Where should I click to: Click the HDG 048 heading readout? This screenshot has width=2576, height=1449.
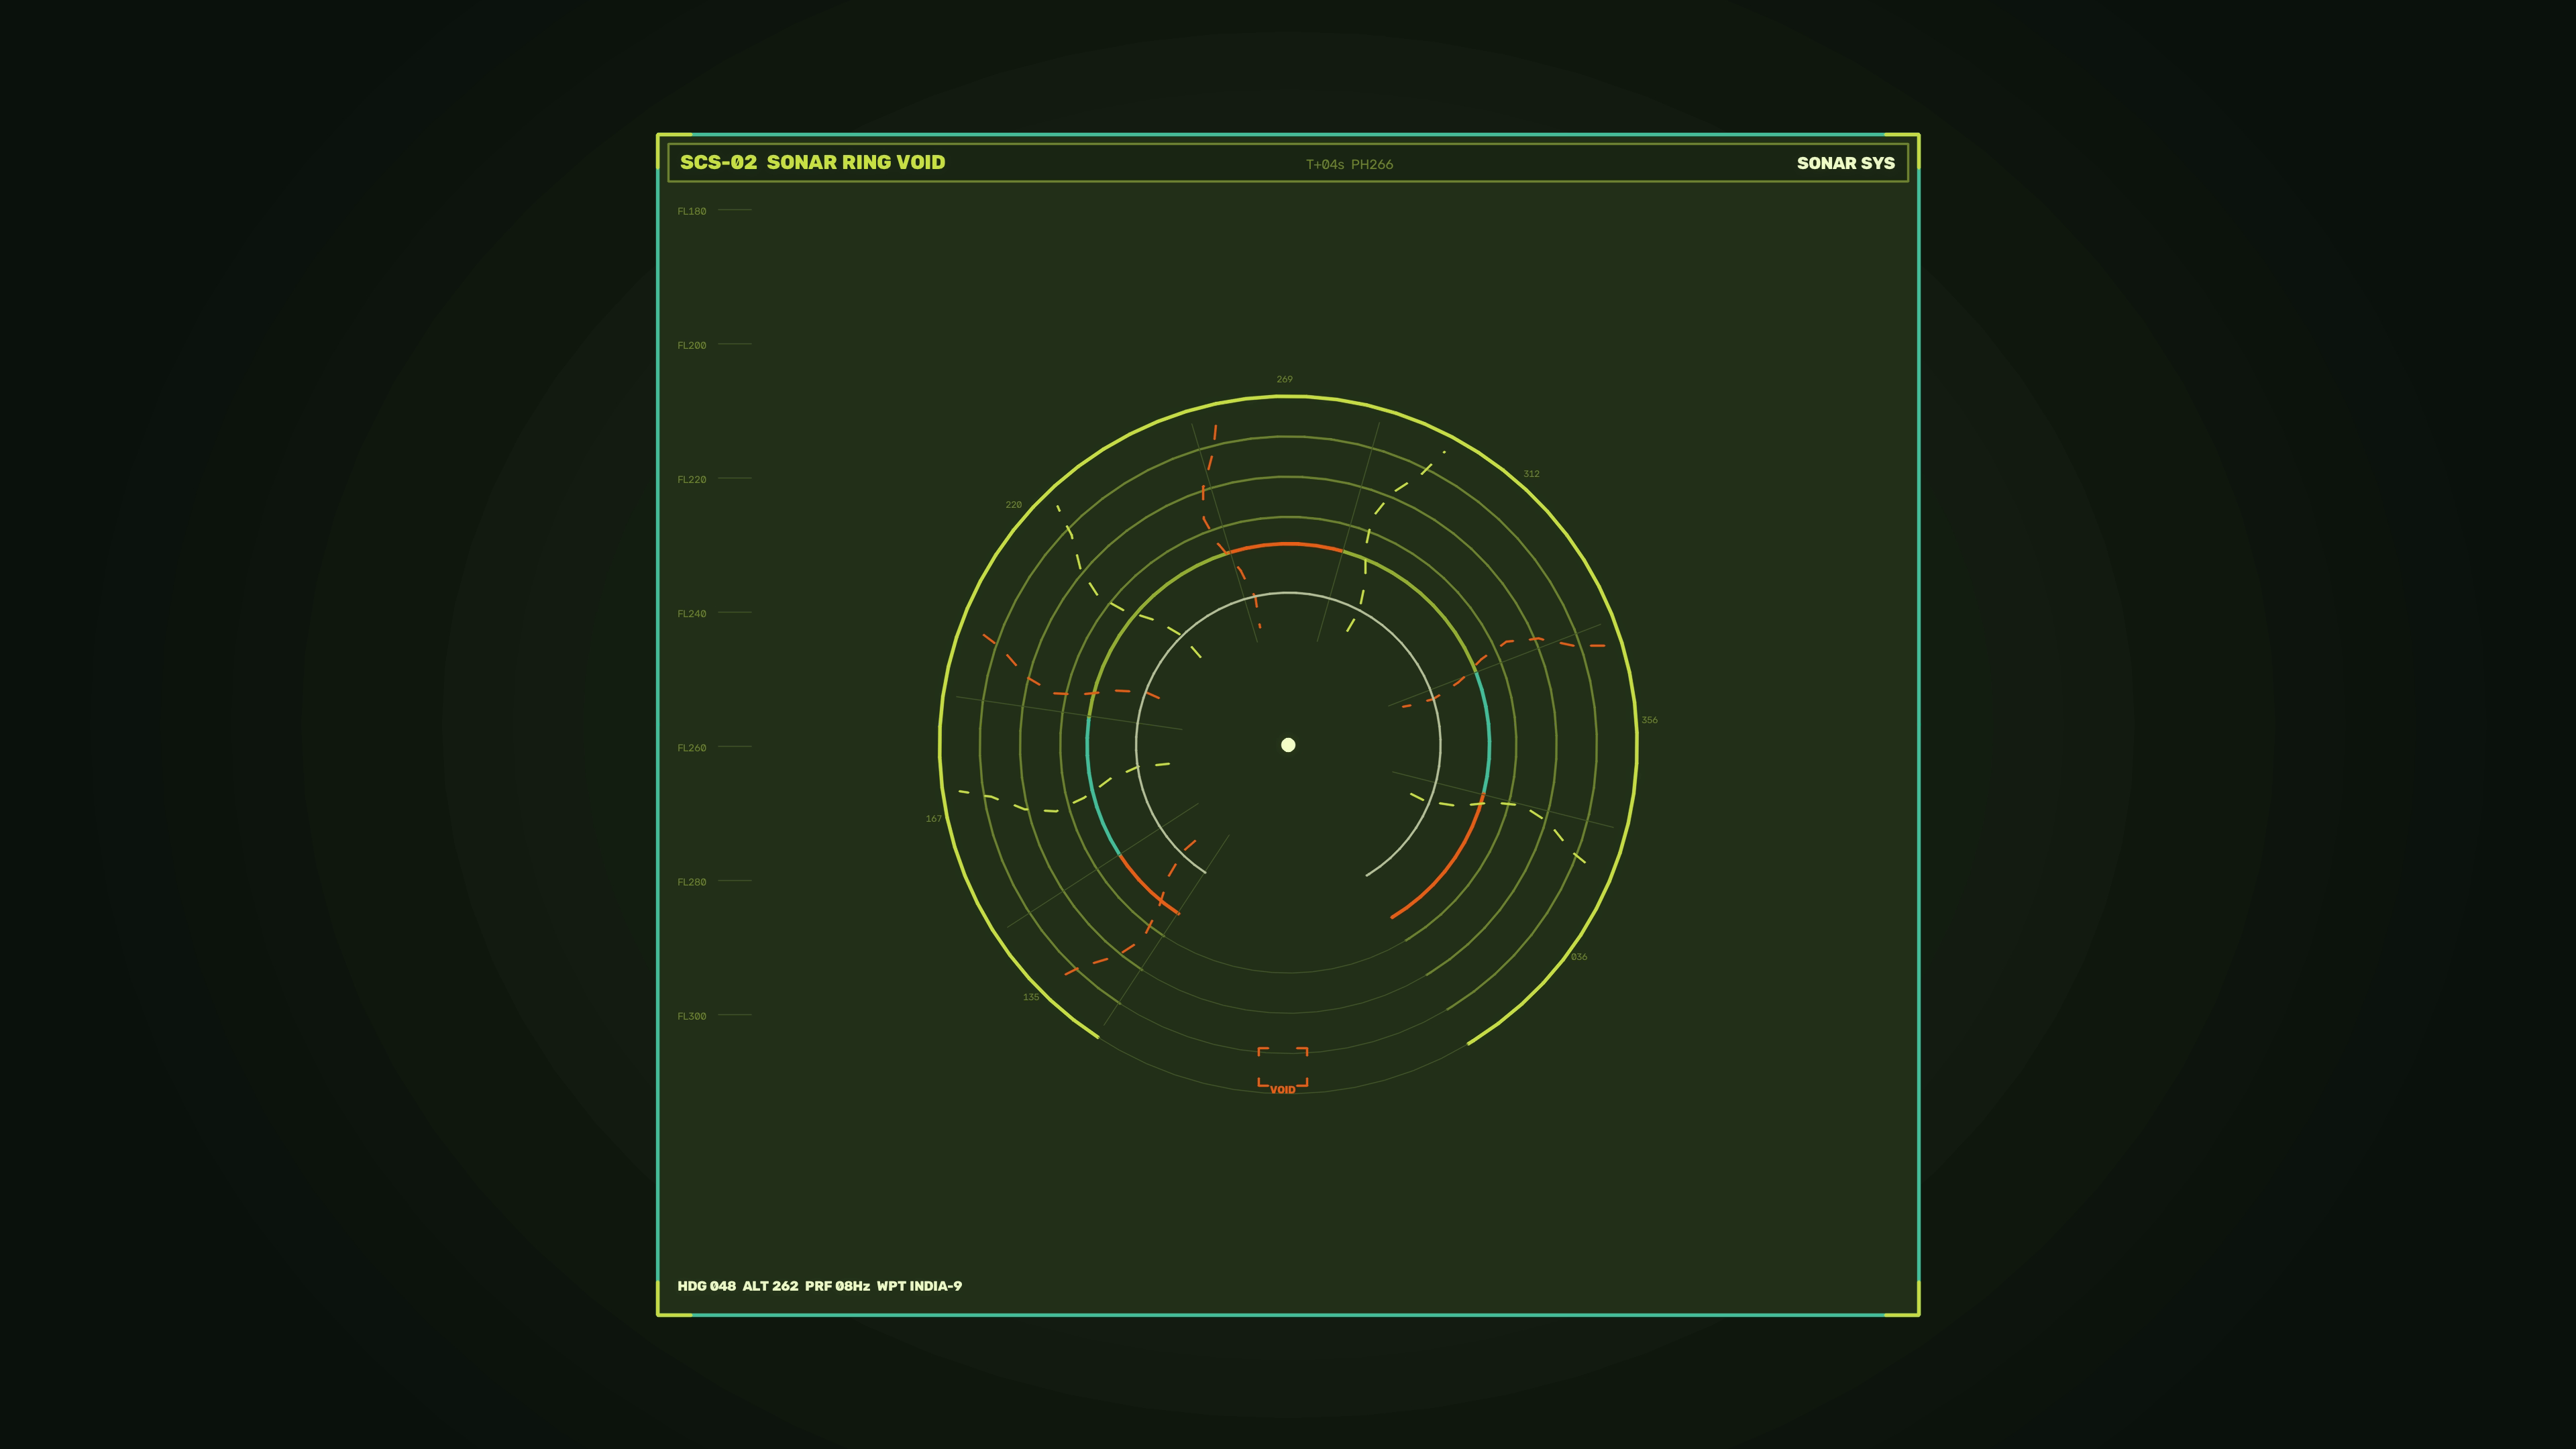706,1286
